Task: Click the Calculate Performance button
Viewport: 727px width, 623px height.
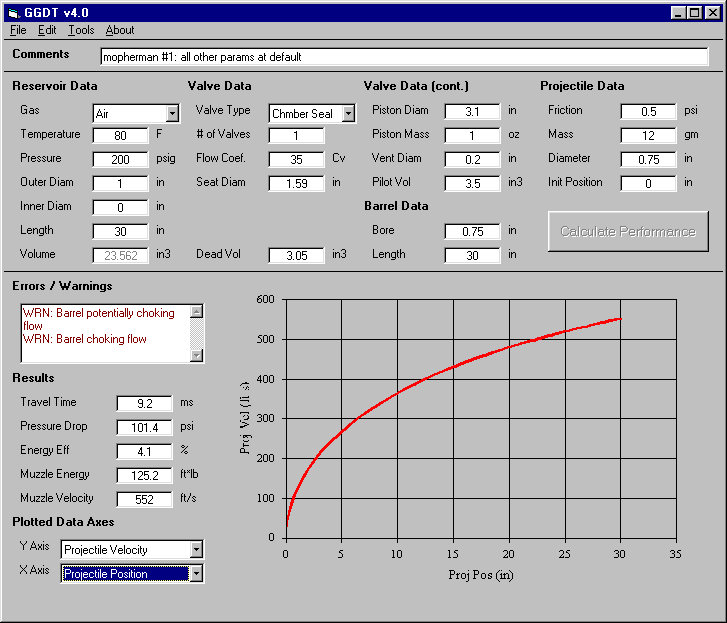Action: 627,231
